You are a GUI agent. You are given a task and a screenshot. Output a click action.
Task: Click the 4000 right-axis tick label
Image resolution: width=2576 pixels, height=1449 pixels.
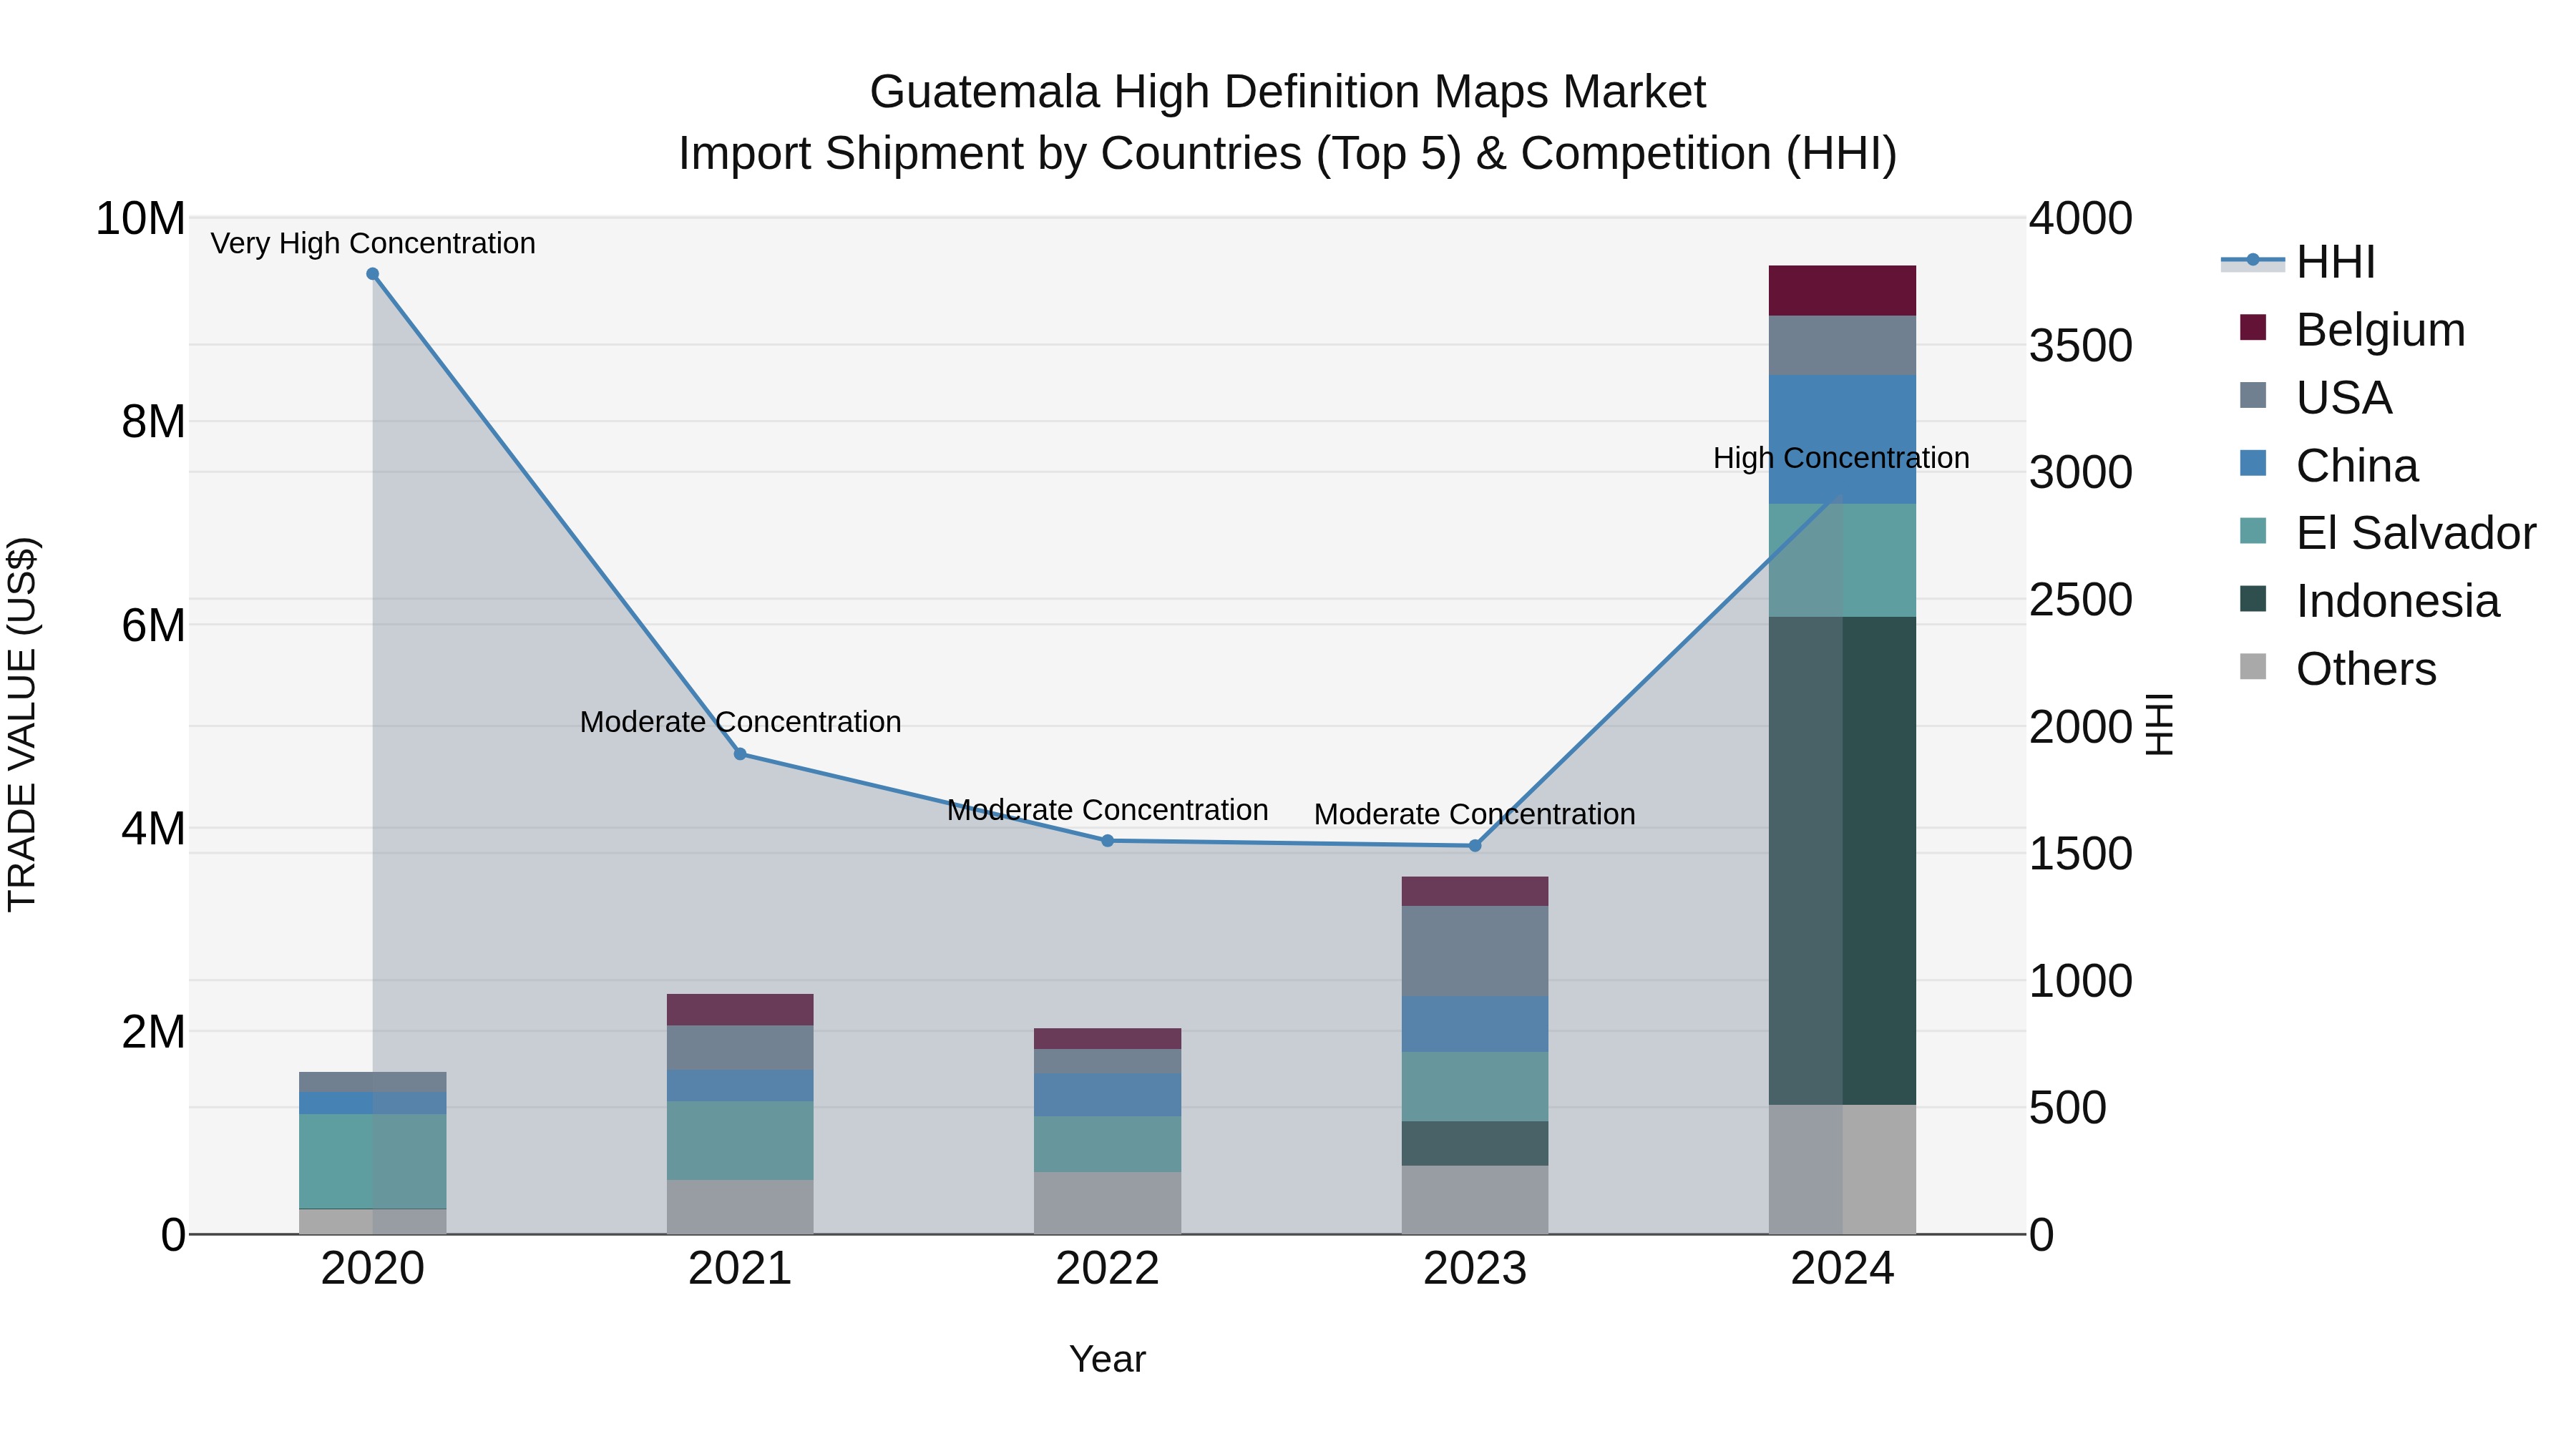2081,218
